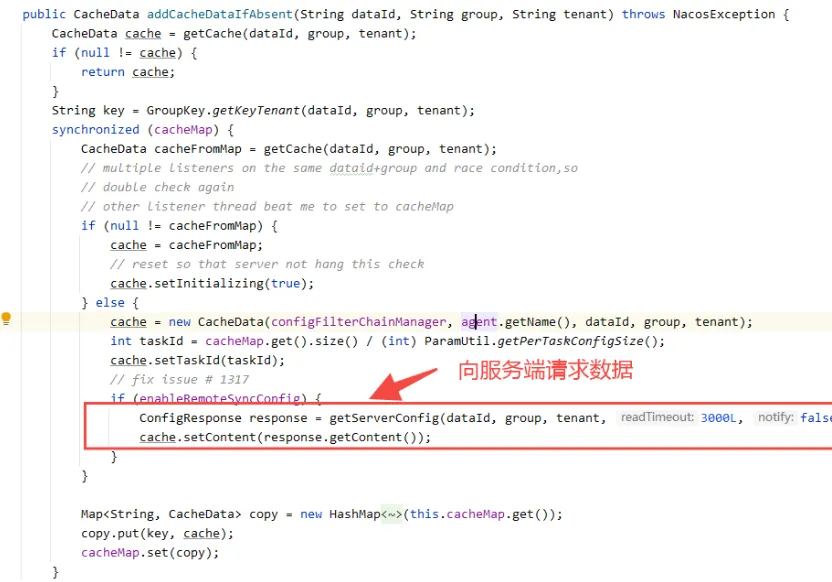Click the NacosException type in throws clause
This screenshot has width=832, height=582.
pyautogui.click(x=724, y=14)
